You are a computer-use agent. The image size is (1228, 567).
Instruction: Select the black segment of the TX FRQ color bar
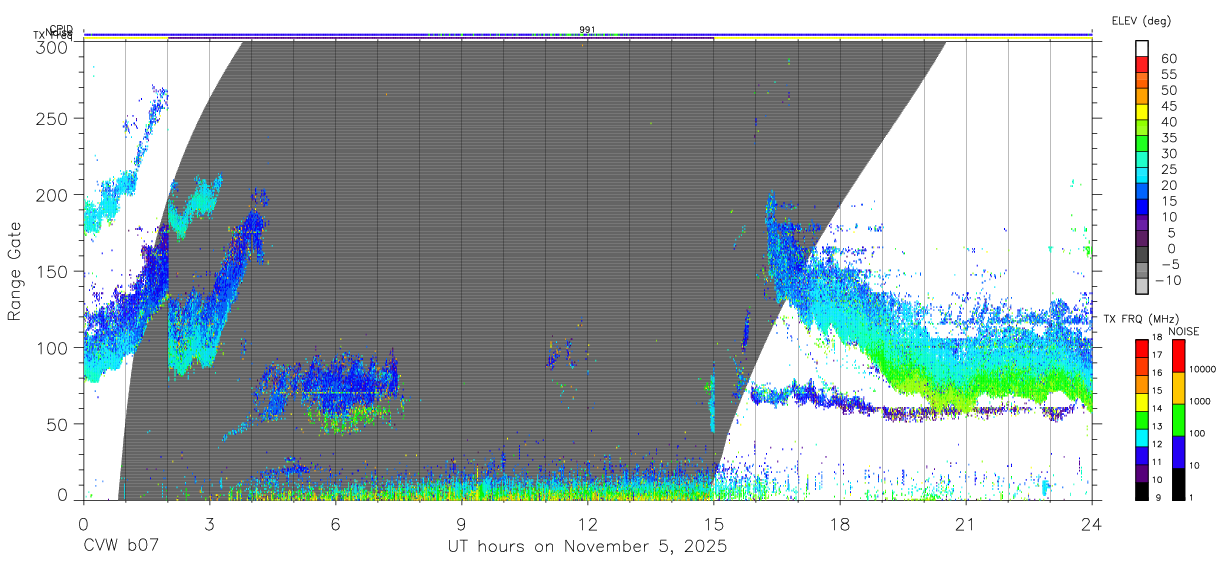coord(1142,491)
